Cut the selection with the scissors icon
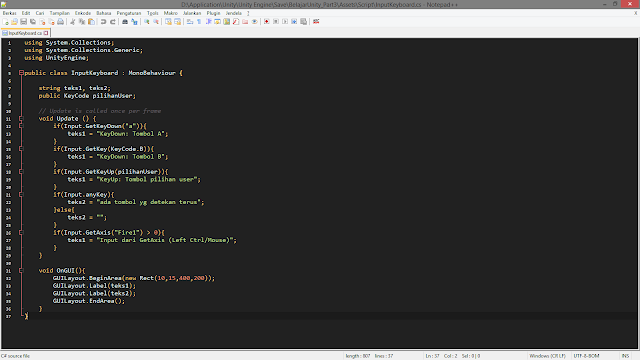Screen dimensions: 640x360 (73, 22)
